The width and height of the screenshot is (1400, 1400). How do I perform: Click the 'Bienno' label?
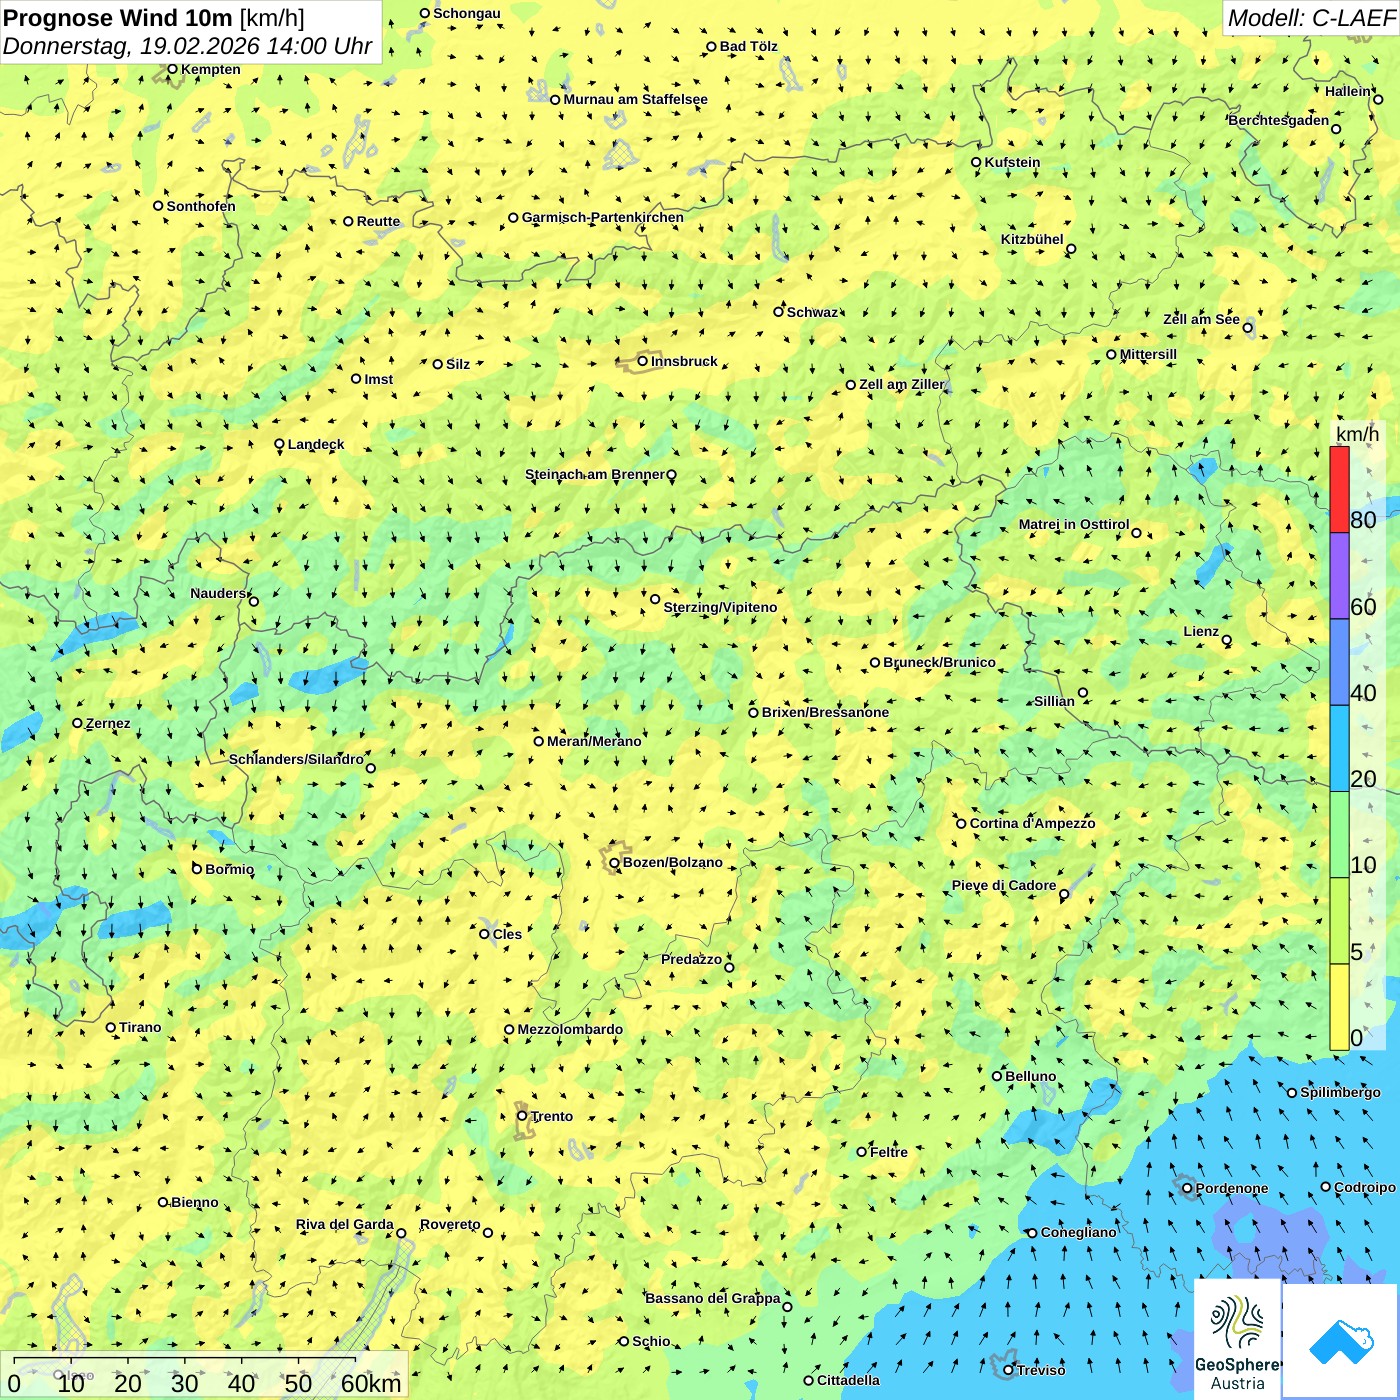point(194,1202)
